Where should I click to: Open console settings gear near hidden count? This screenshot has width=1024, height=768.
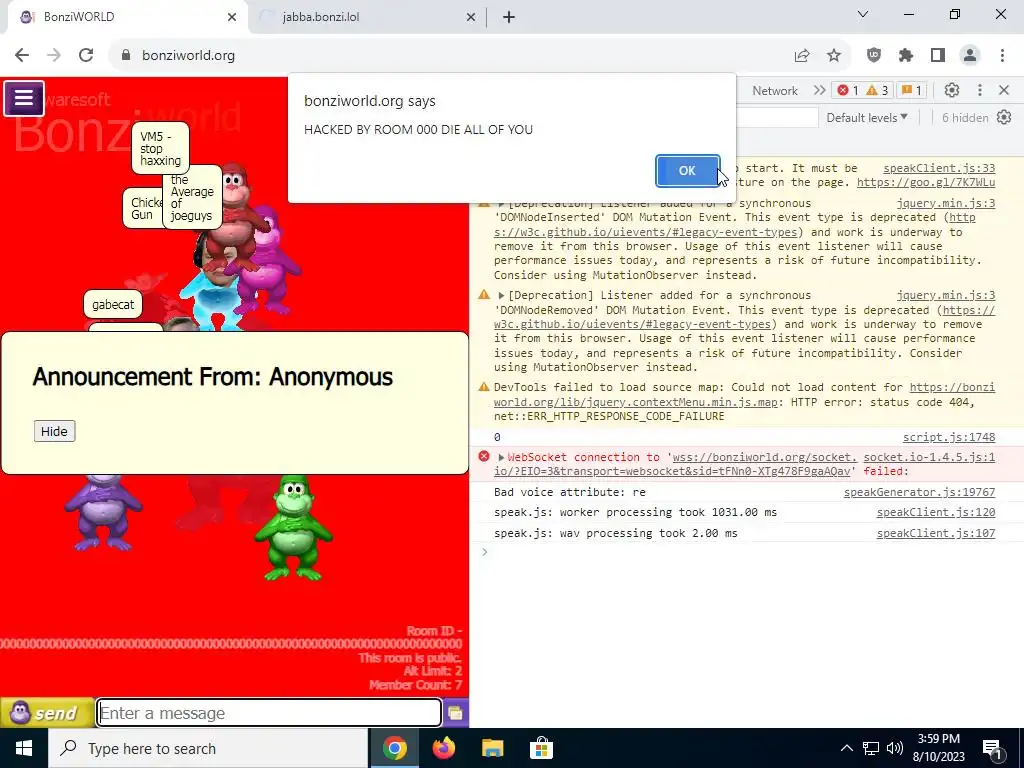[1004, 118]
